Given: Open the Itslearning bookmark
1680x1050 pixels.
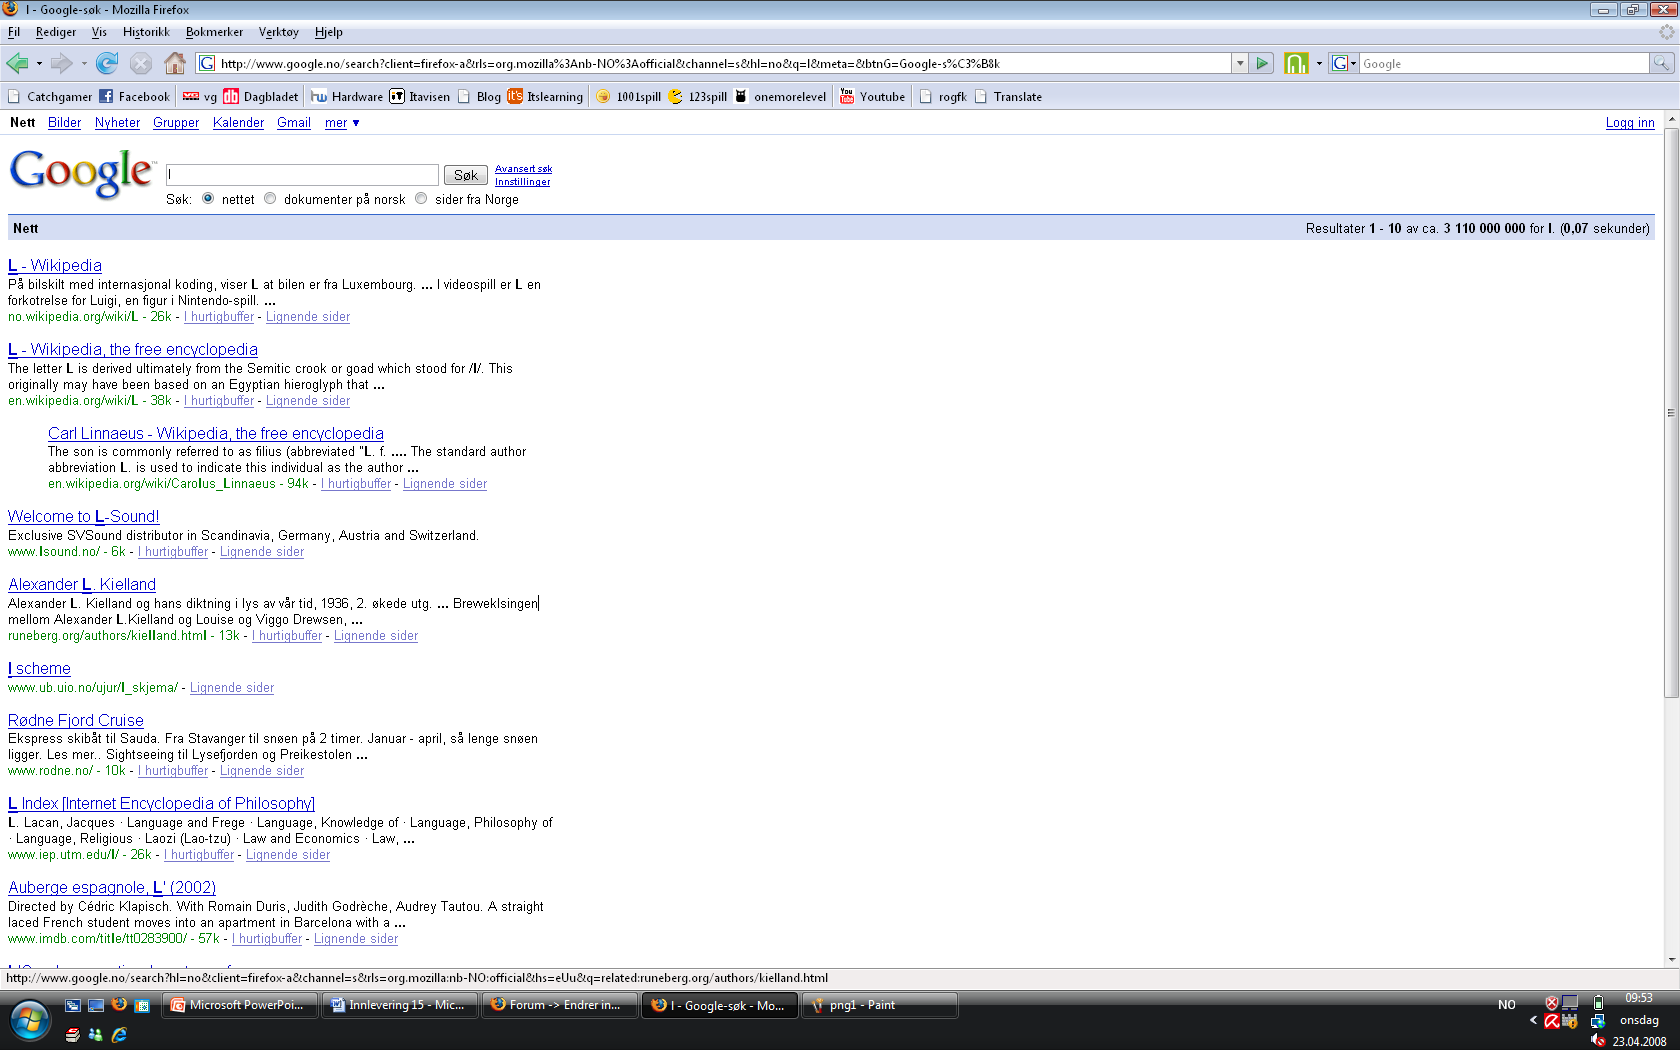Looking at the screenshot, I should point(545,97).
